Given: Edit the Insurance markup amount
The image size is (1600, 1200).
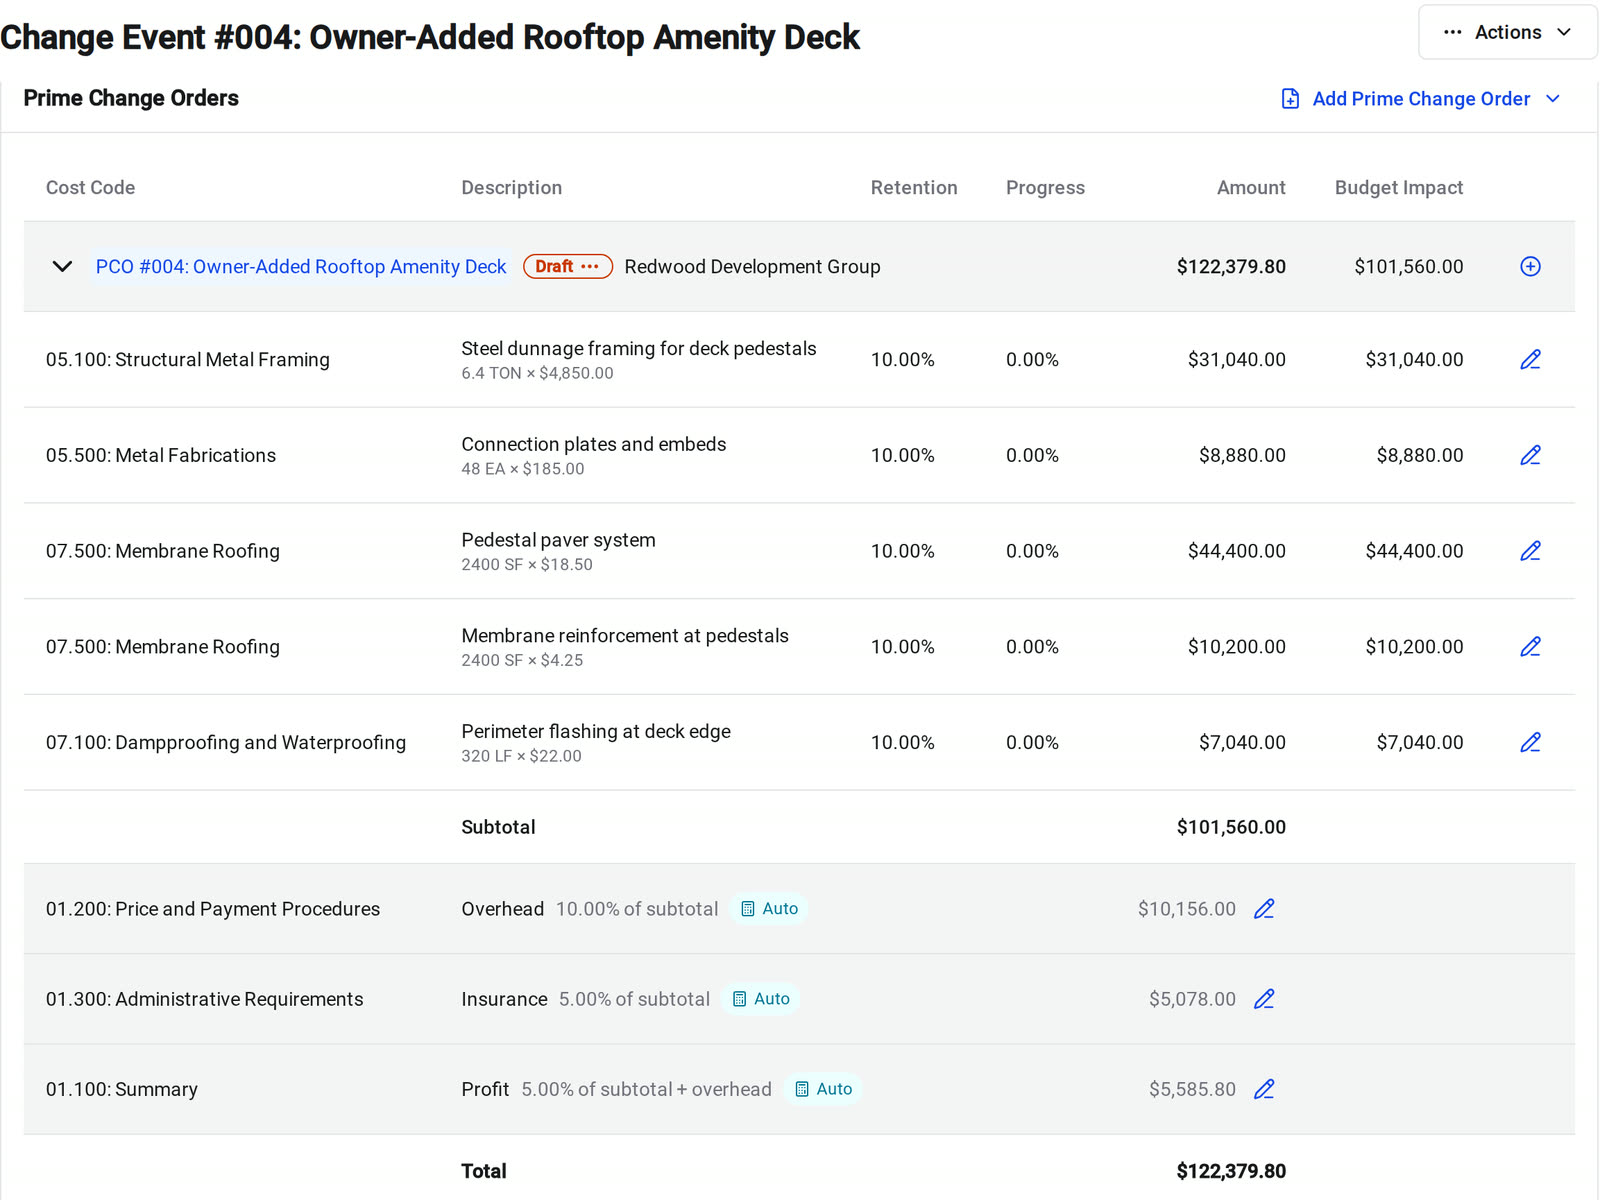Looking at the screenshot, I should point(1264,999).
